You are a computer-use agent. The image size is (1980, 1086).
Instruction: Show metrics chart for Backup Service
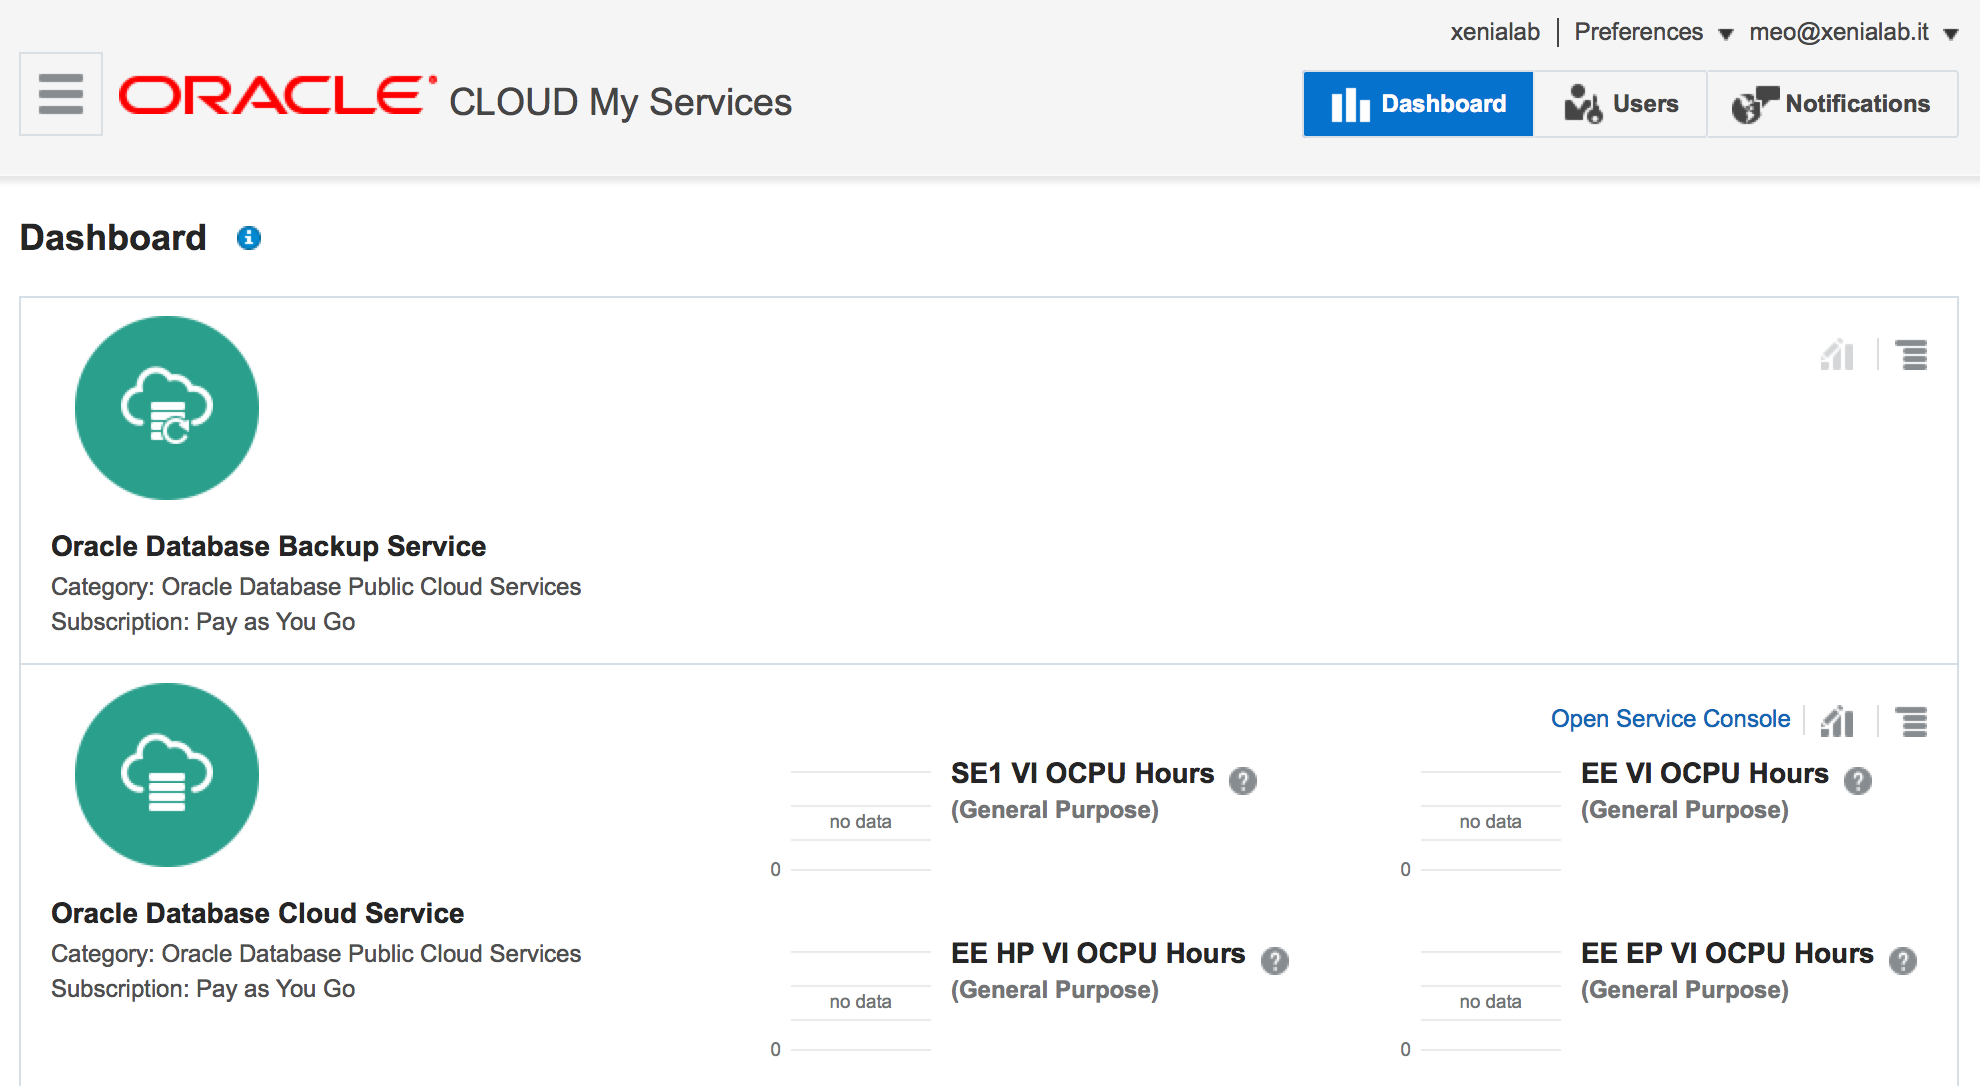coord(1837,354)
